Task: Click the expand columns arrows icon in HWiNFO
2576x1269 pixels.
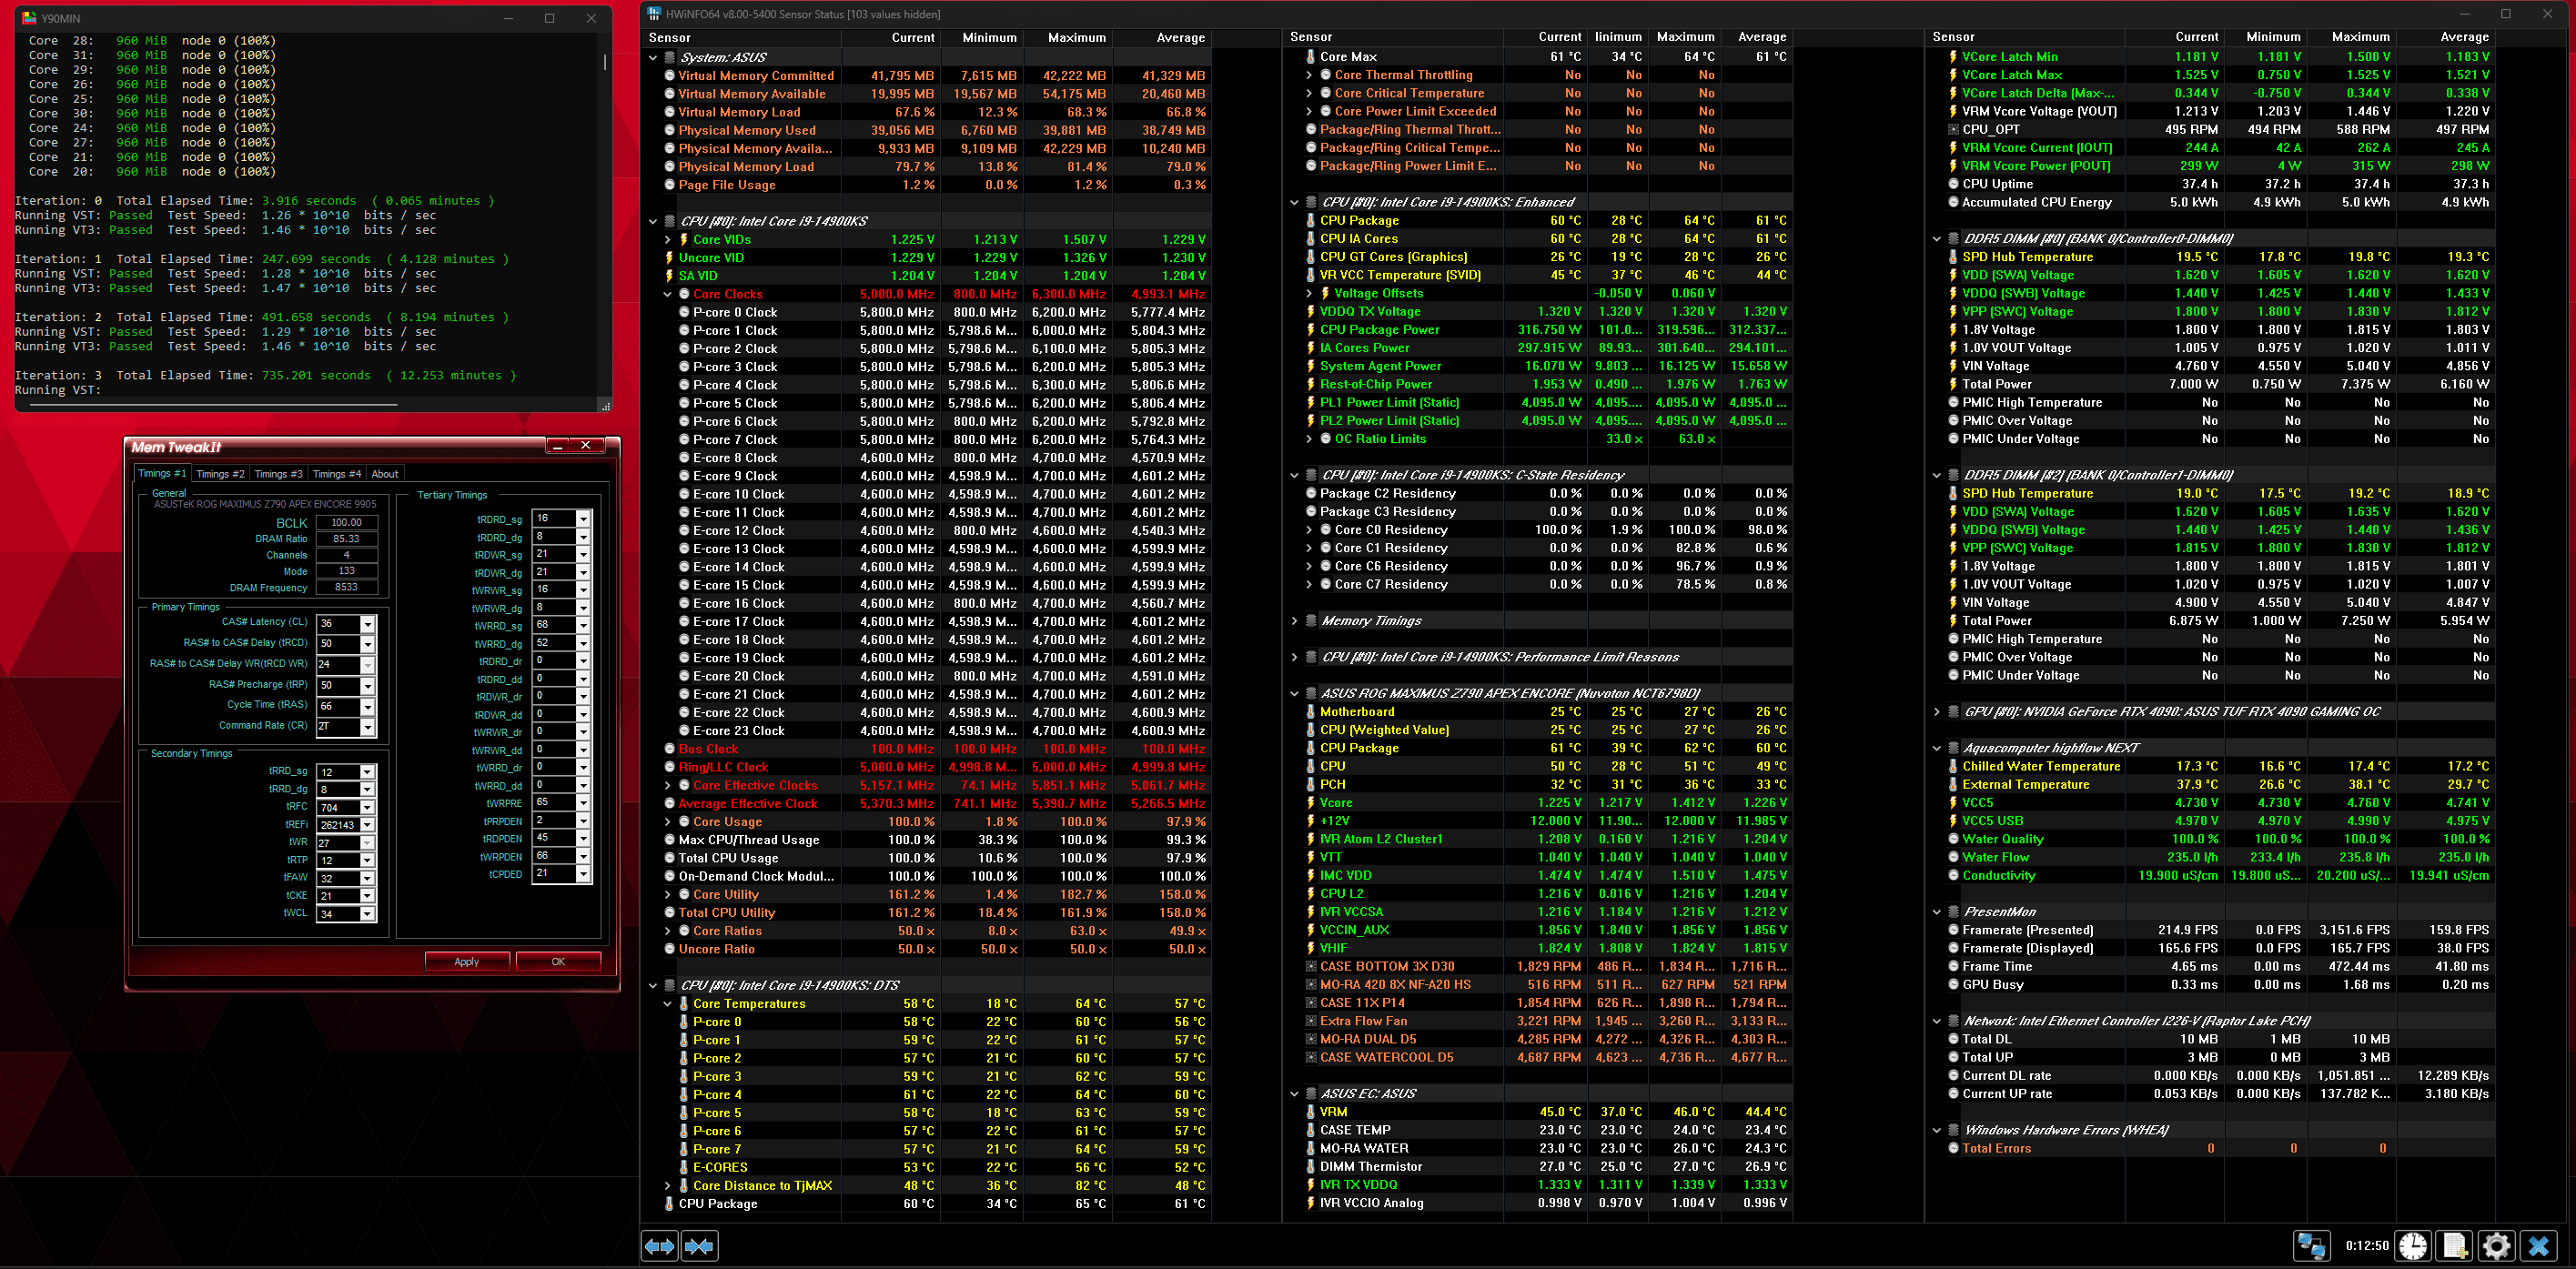Action: (659, 1246)
